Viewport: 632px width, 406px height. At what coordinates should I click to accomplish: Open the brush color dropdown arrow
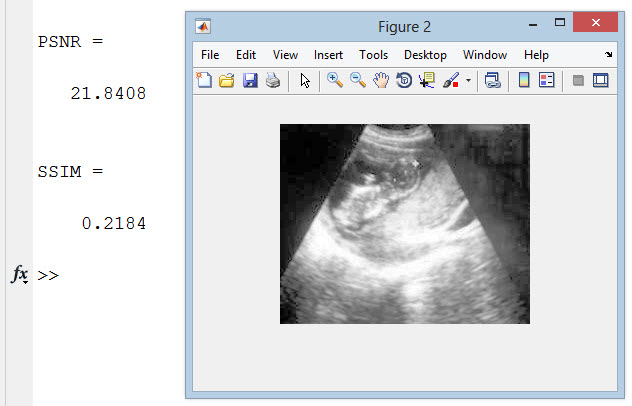[468, 81]
